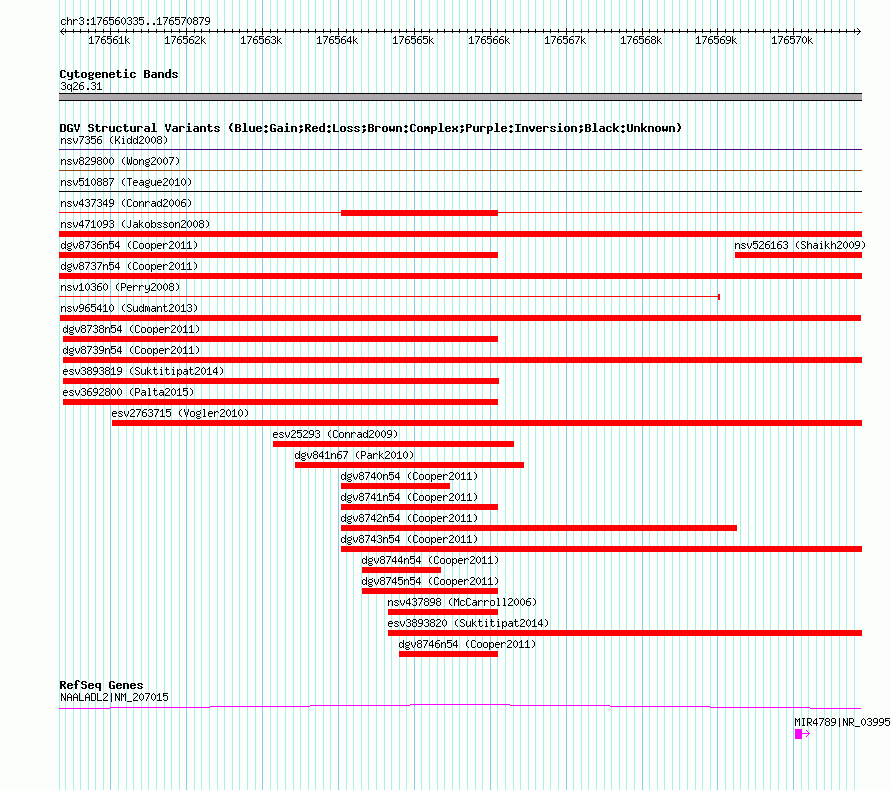Click the magenta MIR4789 gene glyph
Viewport: 890px width, 790px height.
click(x=801, y=734)
